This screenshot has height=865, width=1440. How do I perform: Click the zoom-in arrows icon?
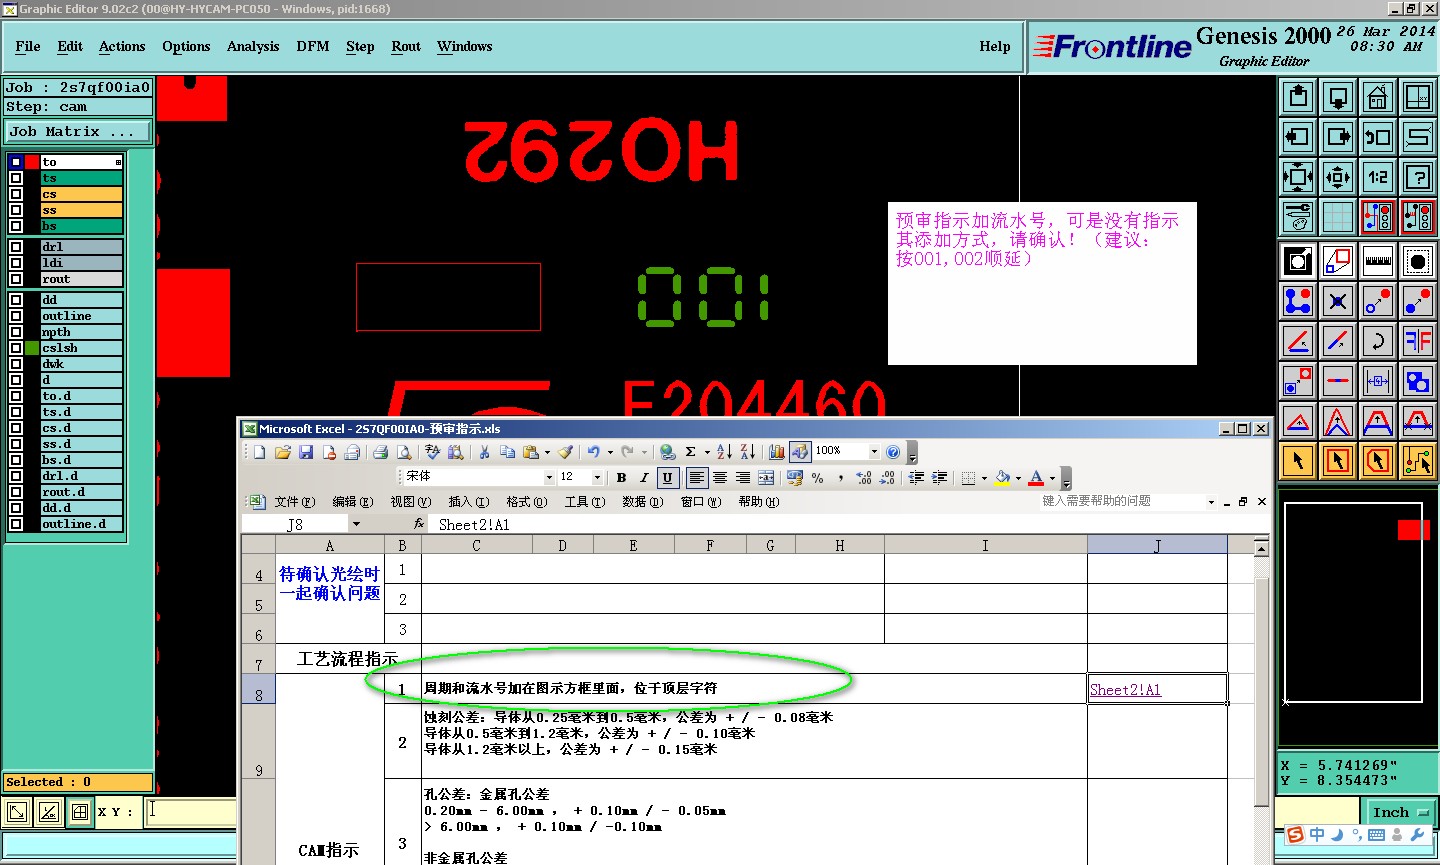click(1338, 177)
